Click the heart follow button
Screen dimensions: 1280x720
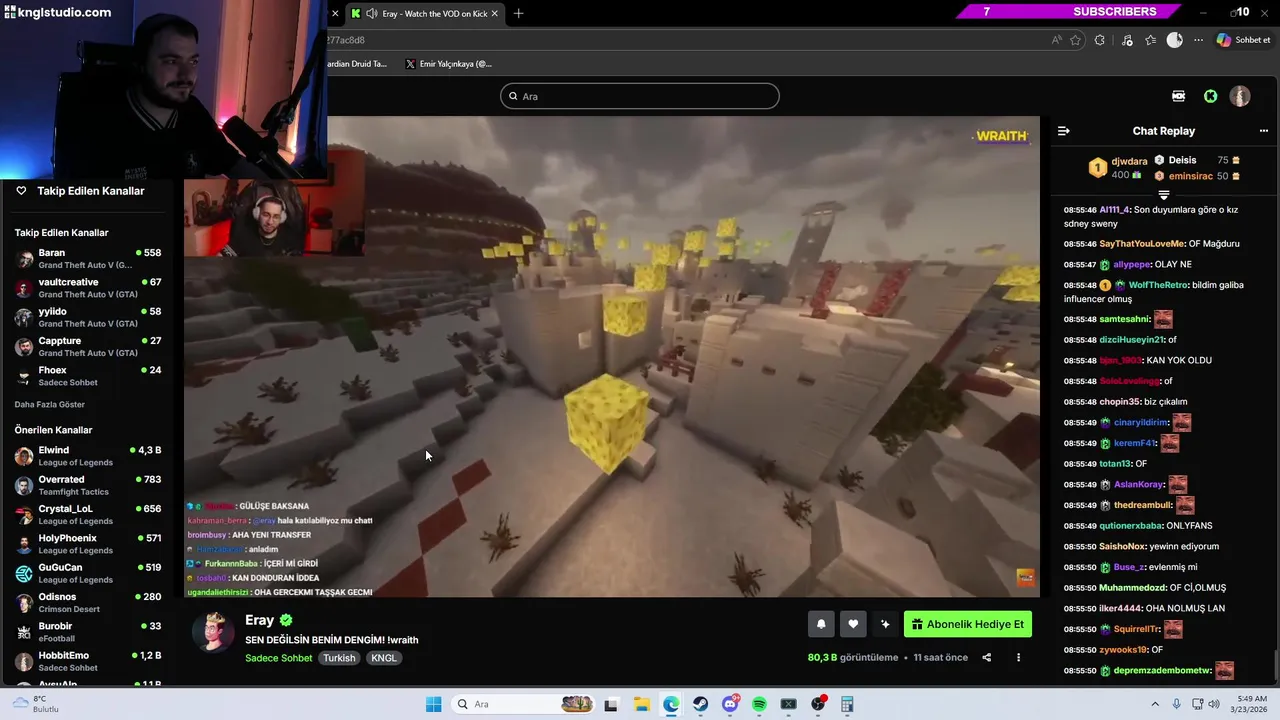(853, 624)
